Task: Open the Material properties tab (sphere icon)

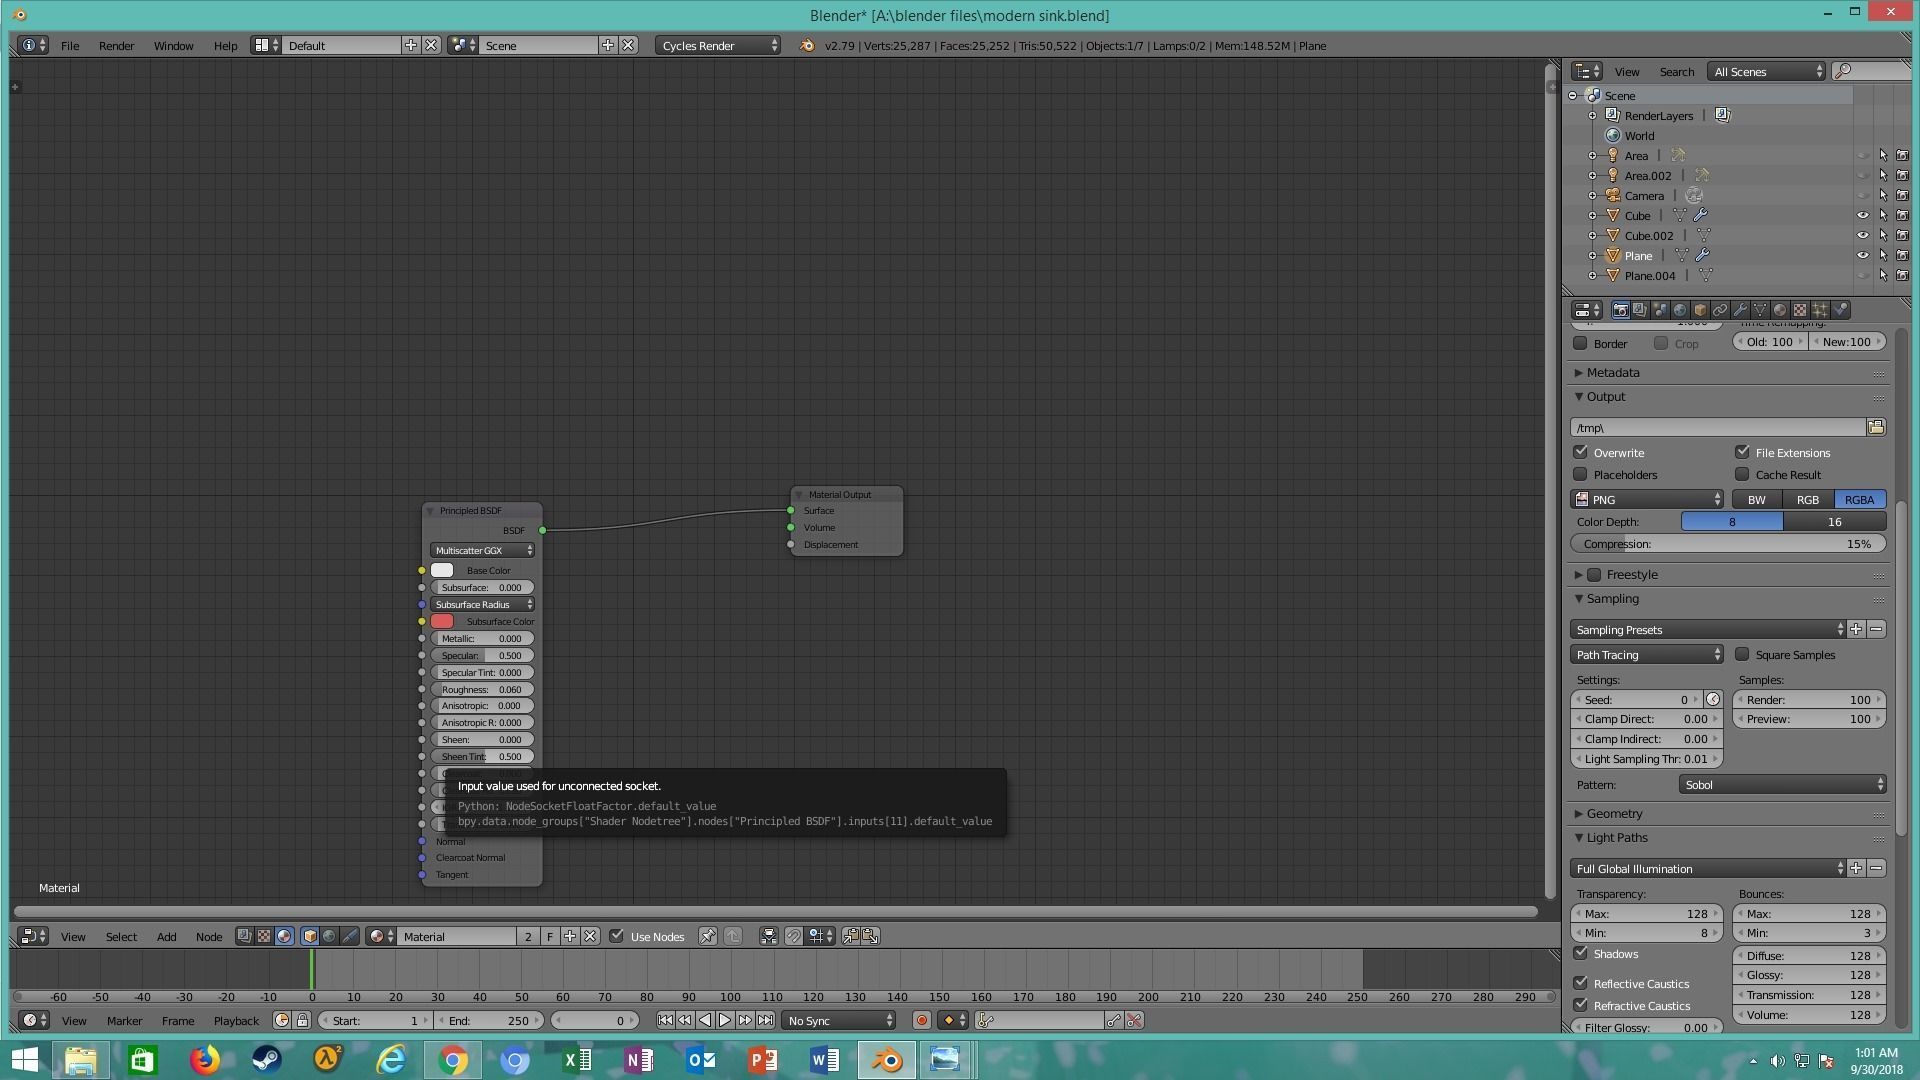Action: pyautogui.click(x=1780, y=310)
